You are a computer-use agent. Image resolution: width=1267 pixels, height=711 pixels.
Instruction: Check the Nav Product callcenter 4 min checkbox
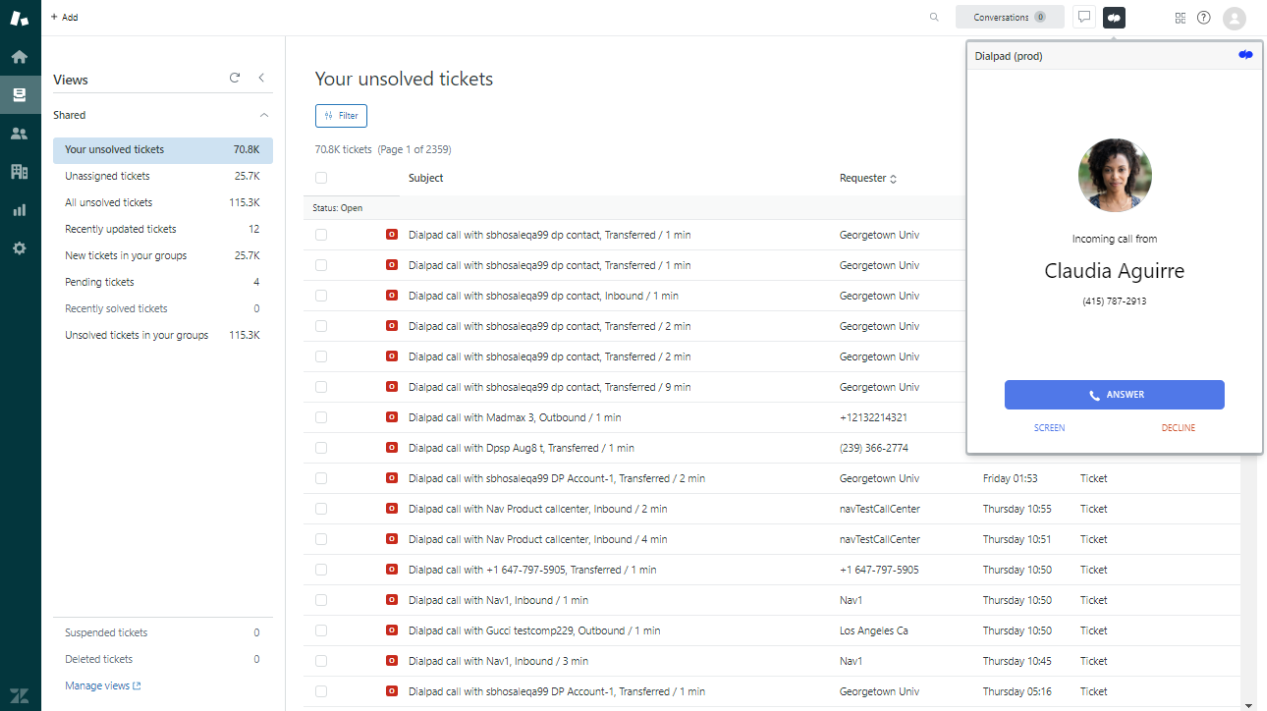321,539
